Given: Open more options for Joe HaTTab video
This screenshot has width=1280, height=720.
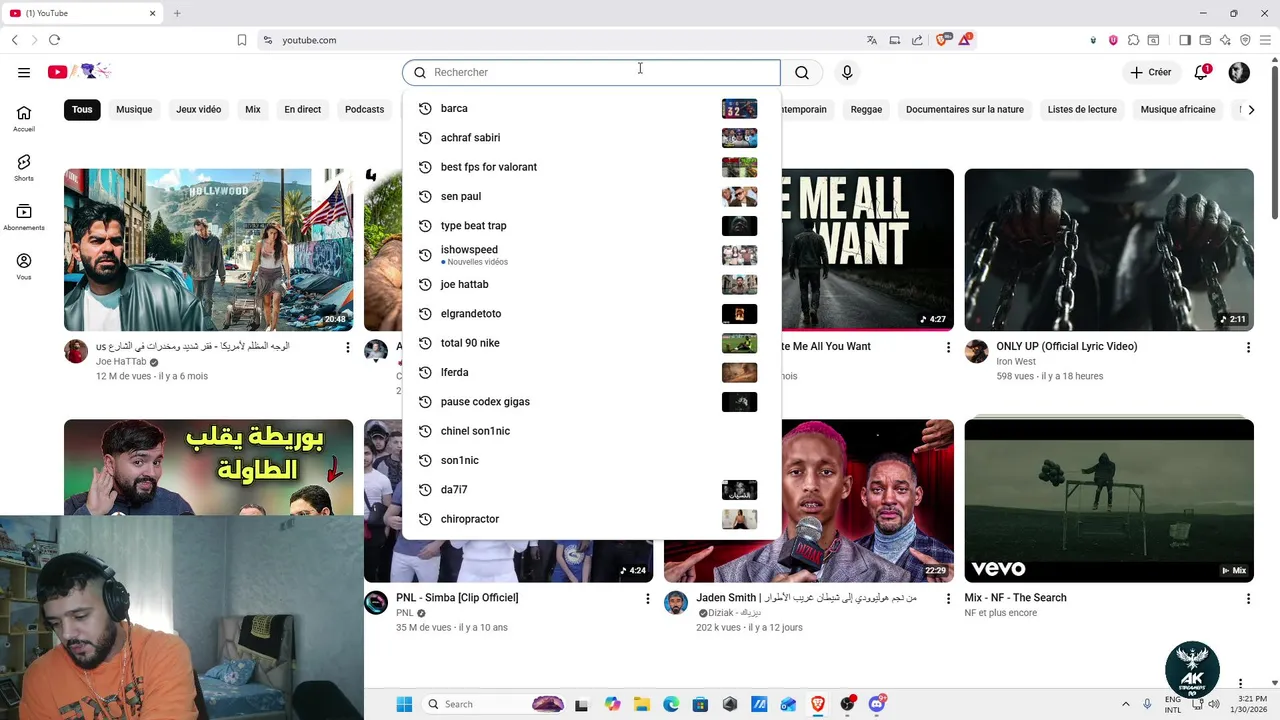Looking at the screenshot, I should pyautogui.click(x=348, y=347).
